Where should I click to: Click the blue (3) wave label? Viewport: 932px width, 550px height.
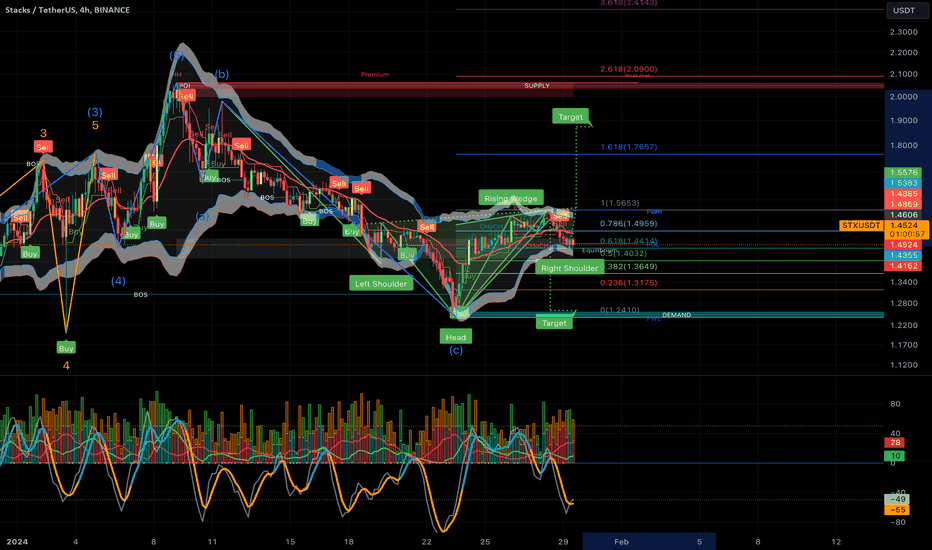coord(95,112)
